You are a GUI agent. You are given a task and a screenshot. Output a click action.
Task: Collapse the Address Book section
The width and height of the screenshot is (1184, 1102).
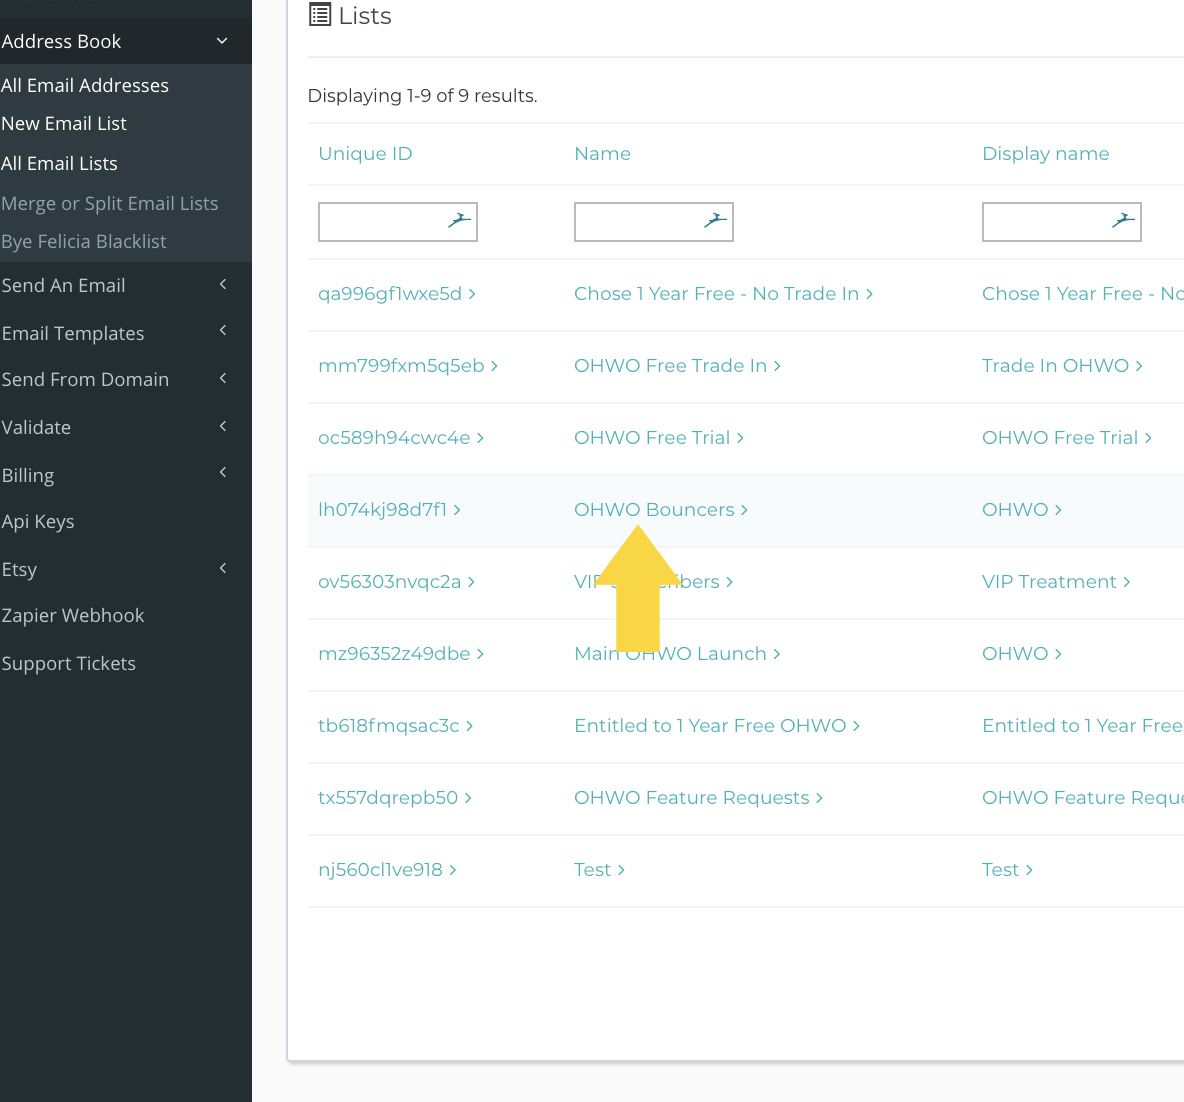[222, 41]
